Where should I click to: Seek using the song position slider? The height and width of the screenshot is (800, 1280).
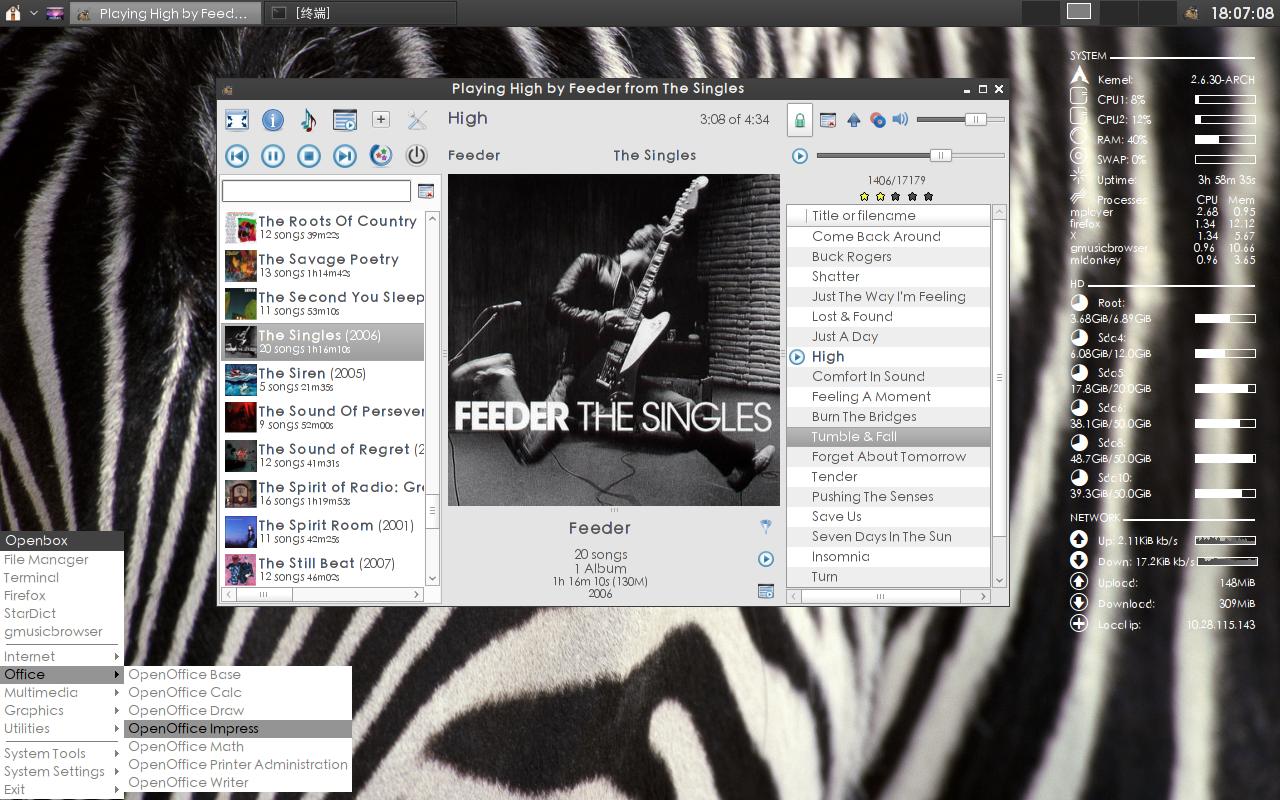(910, 156)
